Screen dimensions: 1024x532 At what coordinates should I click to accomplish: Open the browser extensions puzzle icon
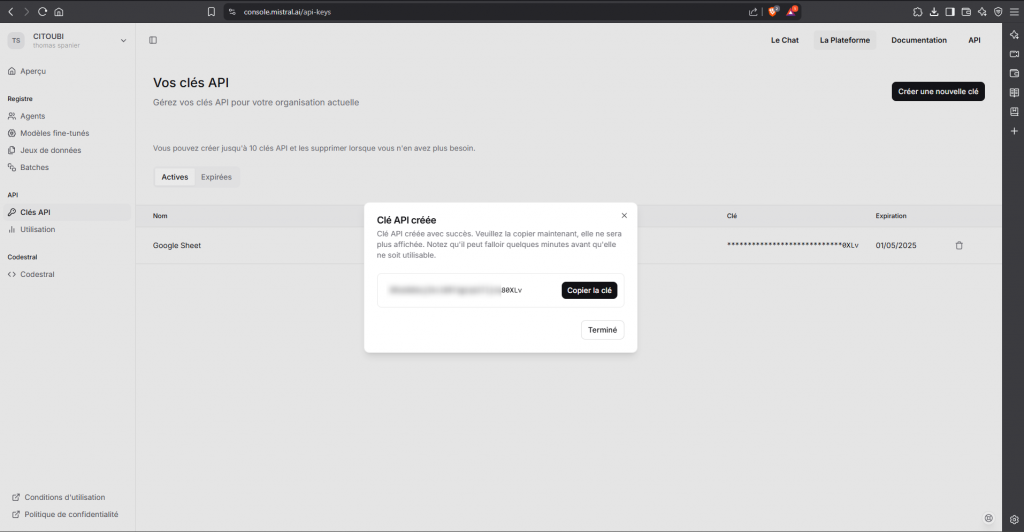[918, 12]
